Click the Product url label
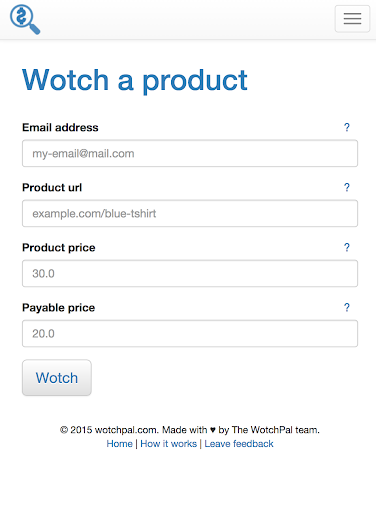 coord(52,187)
